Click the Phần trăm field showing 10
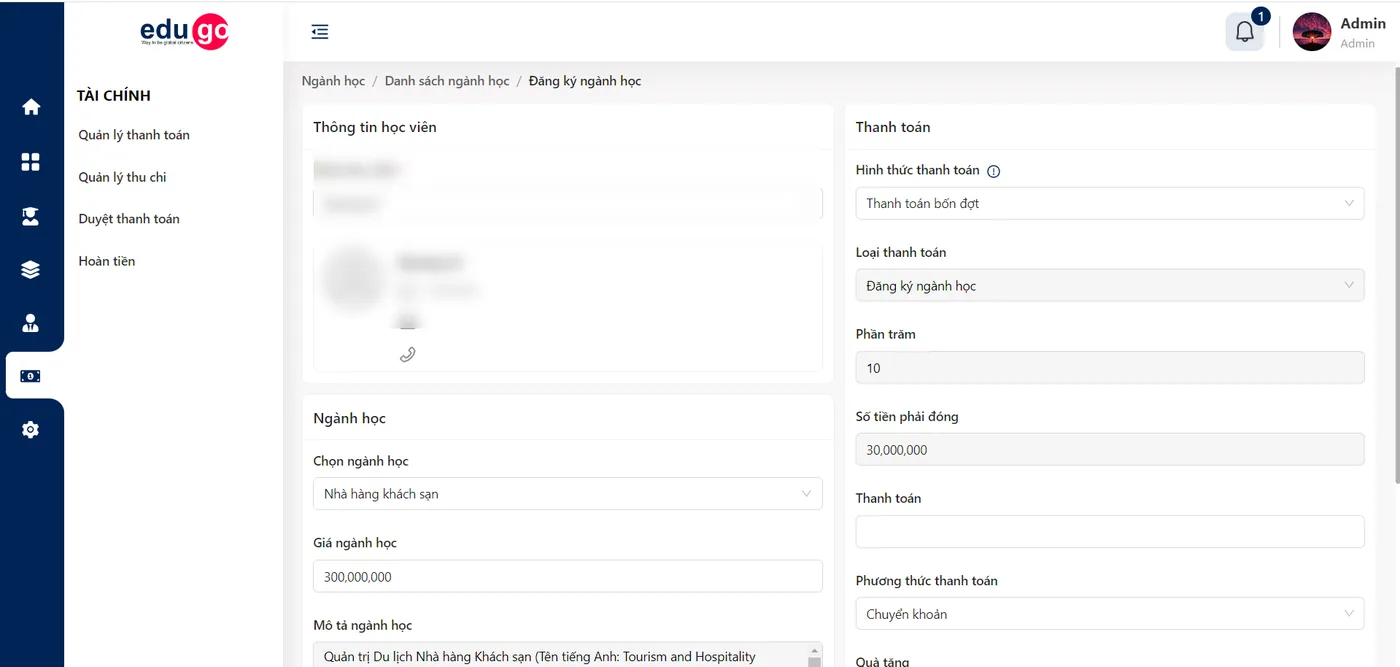1400x667 pixels. click(x=1110, y=368)
